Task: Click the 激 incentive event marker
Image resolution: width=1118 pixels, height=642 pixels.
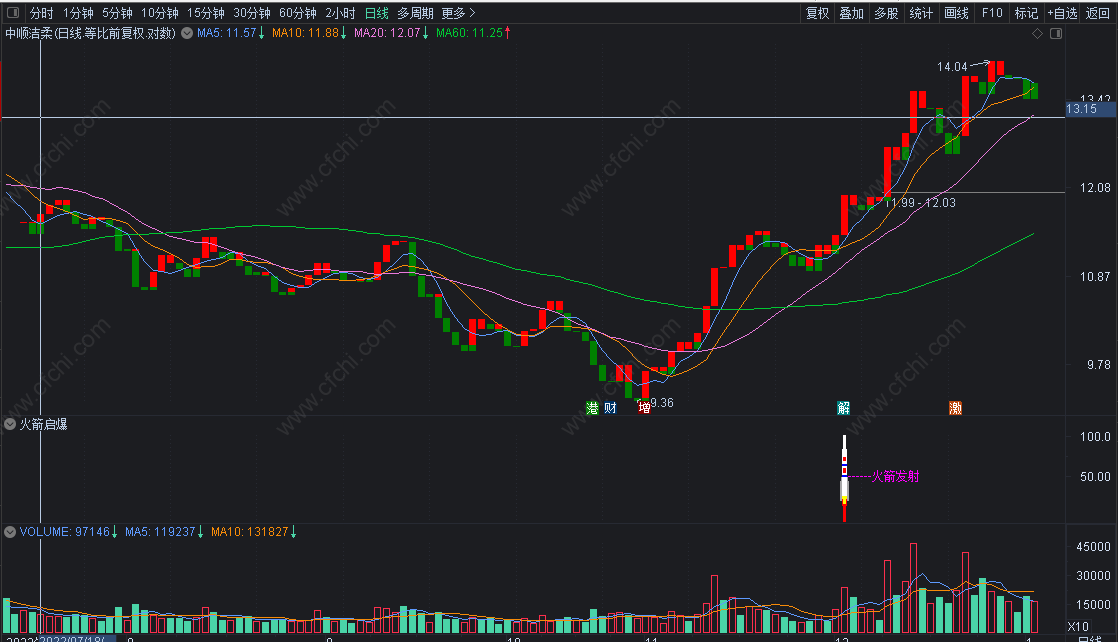Action: (x=956, y=407)
